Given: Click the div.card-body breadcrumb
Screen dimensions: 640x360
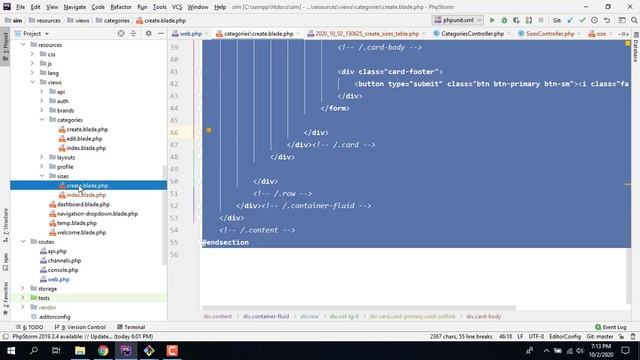Looking at the screenshot, I should [x=483, y=316].
